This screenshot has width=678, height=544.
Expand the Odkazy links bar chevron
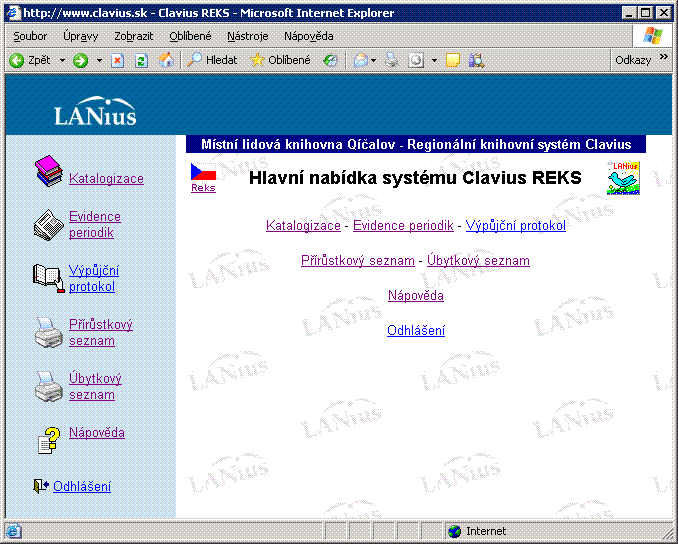coord(664,57)
